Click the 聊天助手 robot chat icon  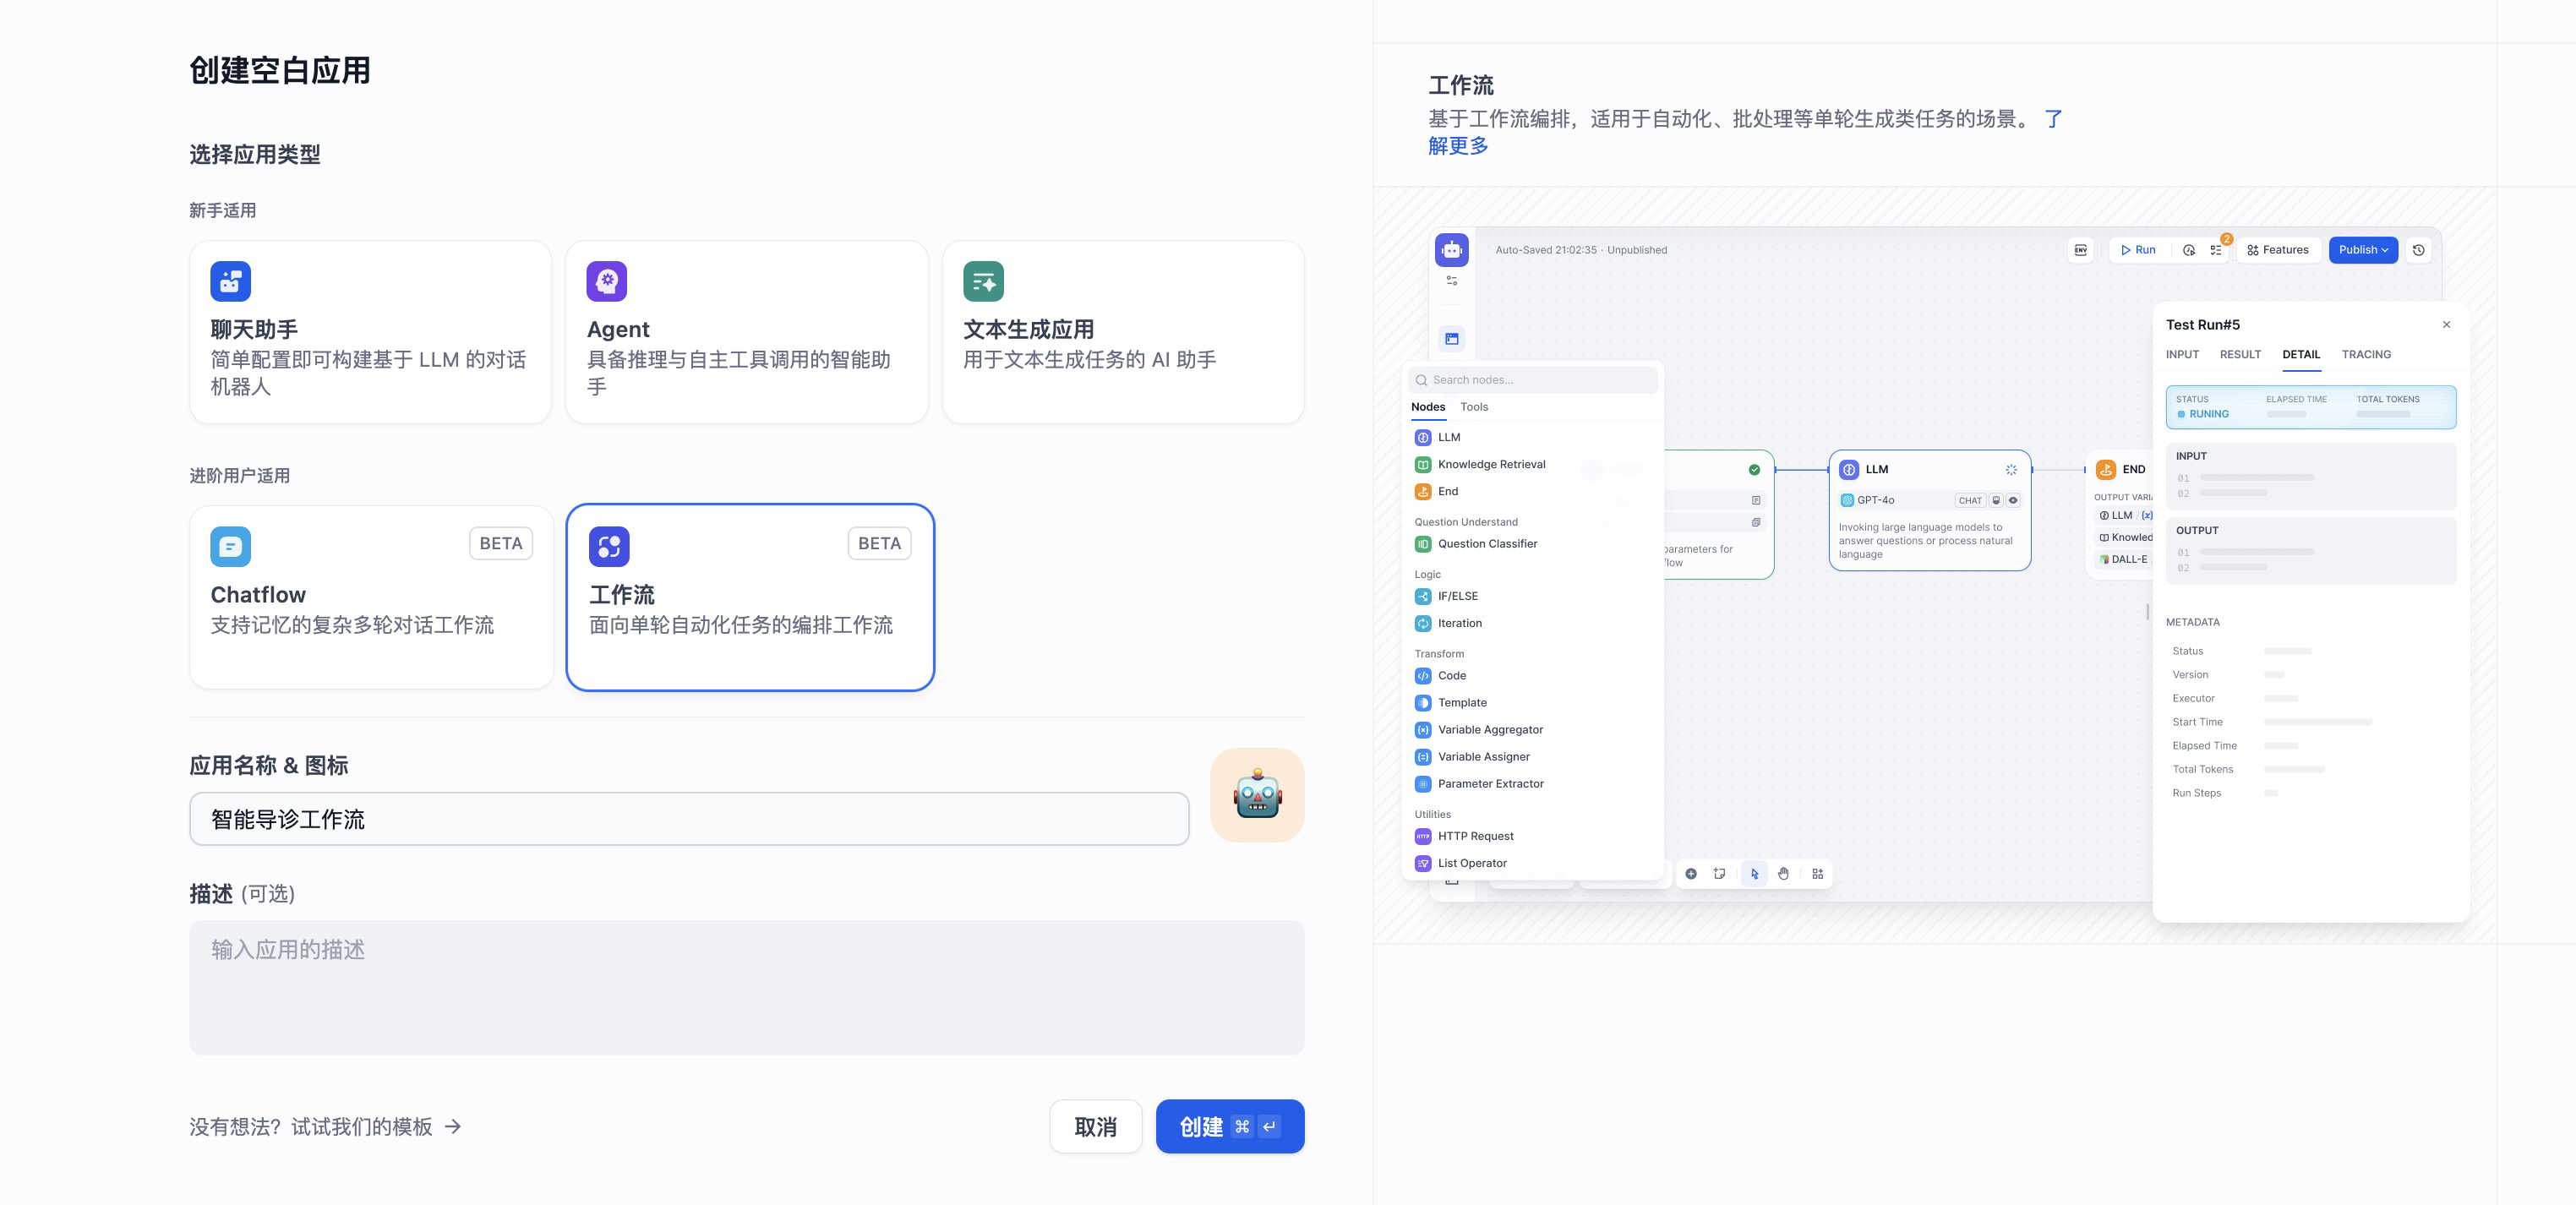[x=230, y=281]
